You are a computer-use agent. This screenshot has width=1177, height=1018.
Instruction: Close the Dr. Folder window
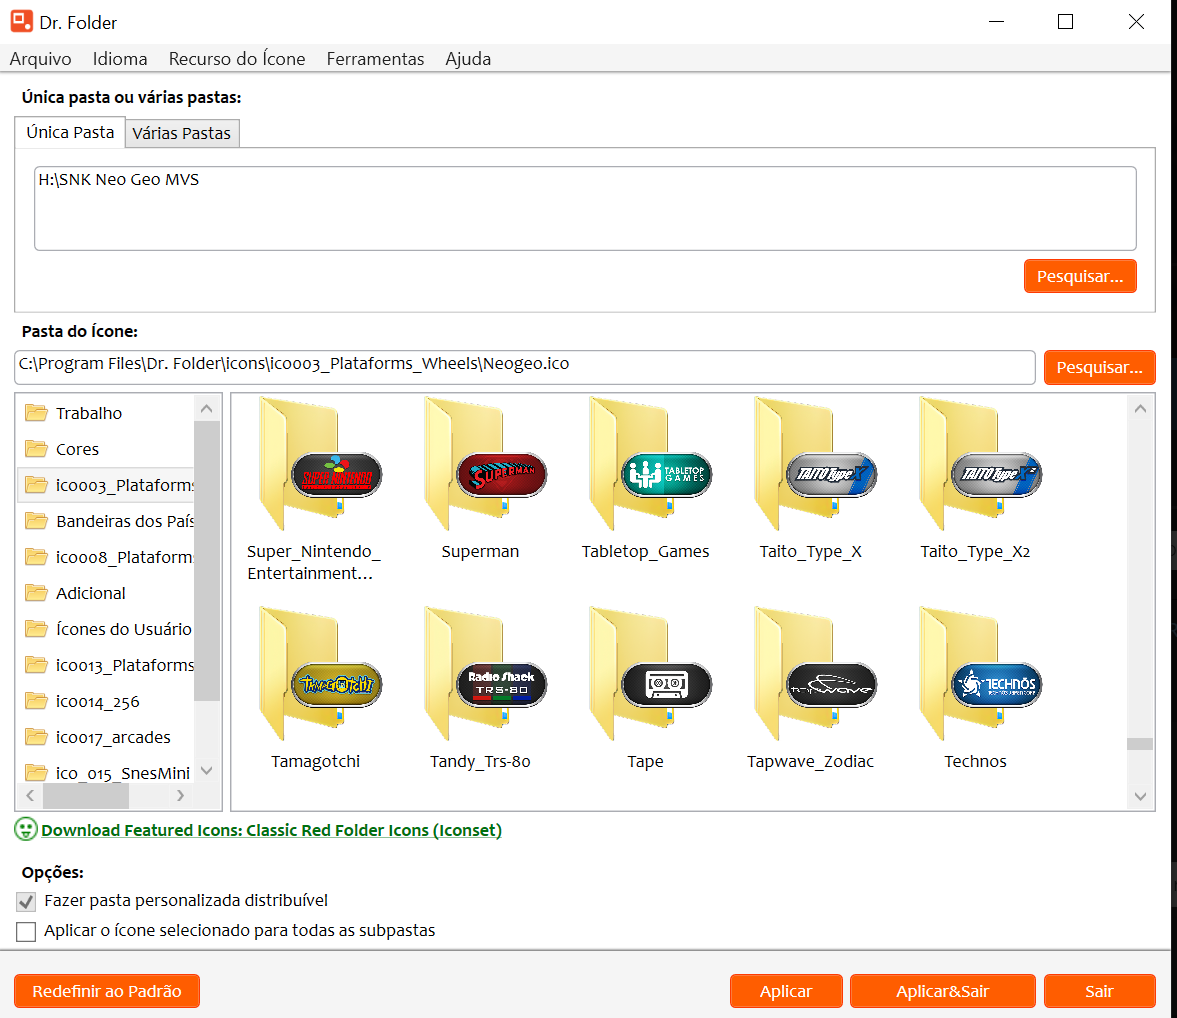[x=1136, y=22]
